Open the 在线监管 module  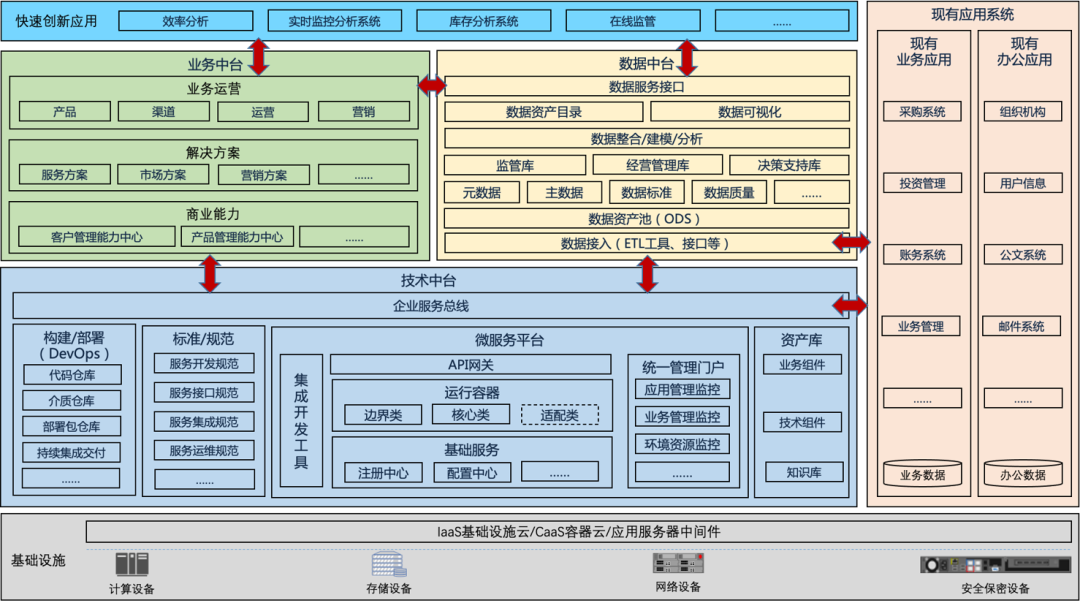633,19
